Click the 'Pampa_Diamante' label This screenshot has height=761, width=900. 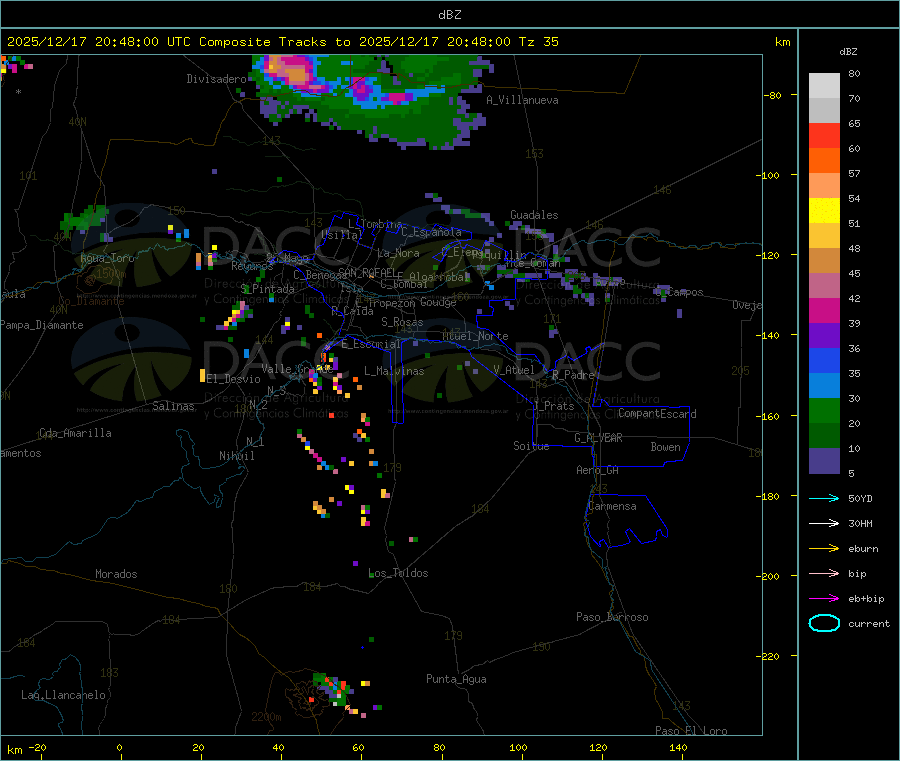[42, 325]
